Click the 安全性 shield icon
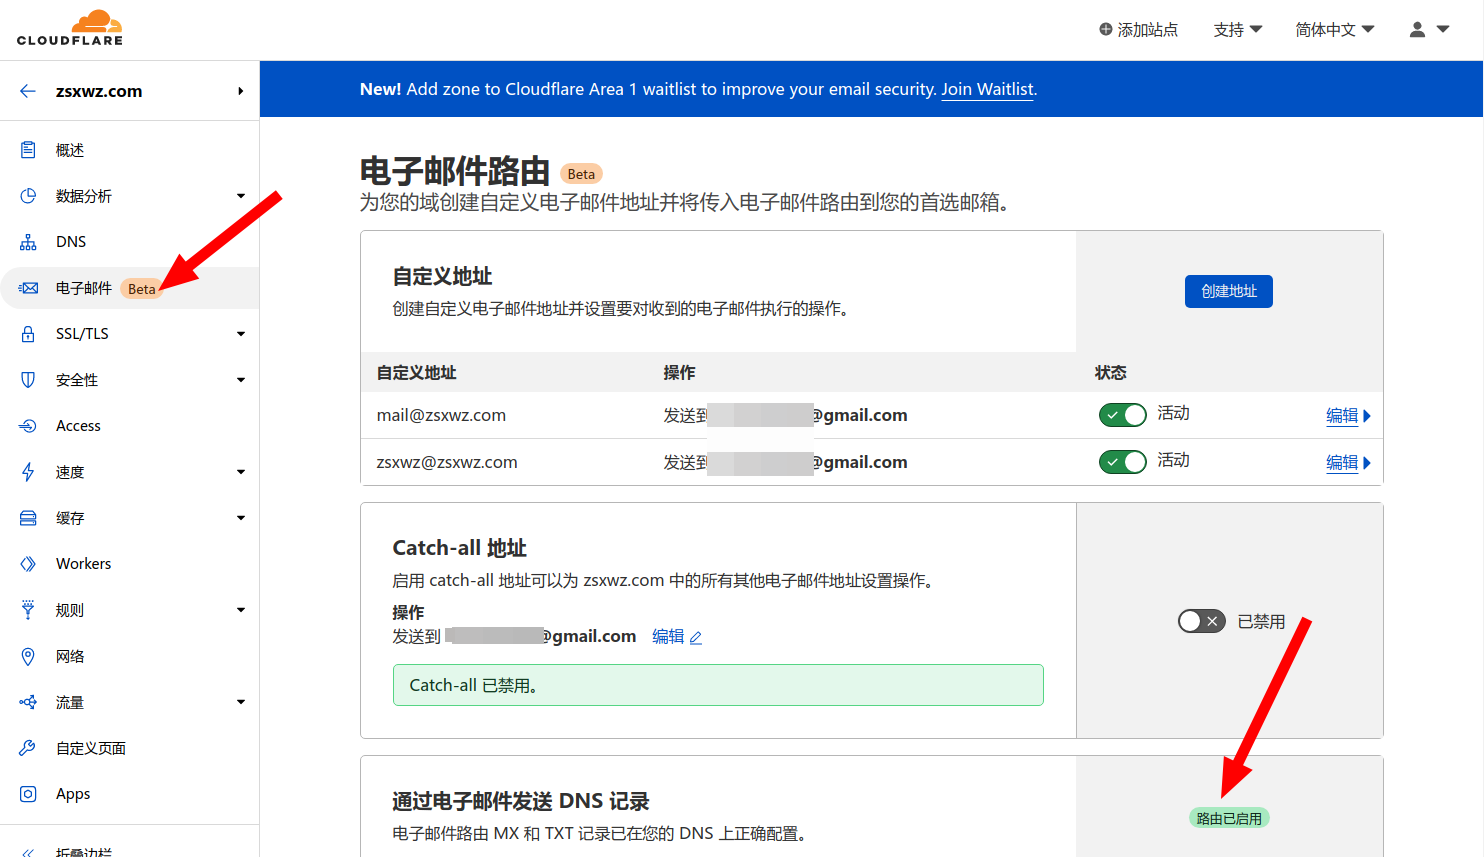The image size is (1484, 857). (28, 380)
